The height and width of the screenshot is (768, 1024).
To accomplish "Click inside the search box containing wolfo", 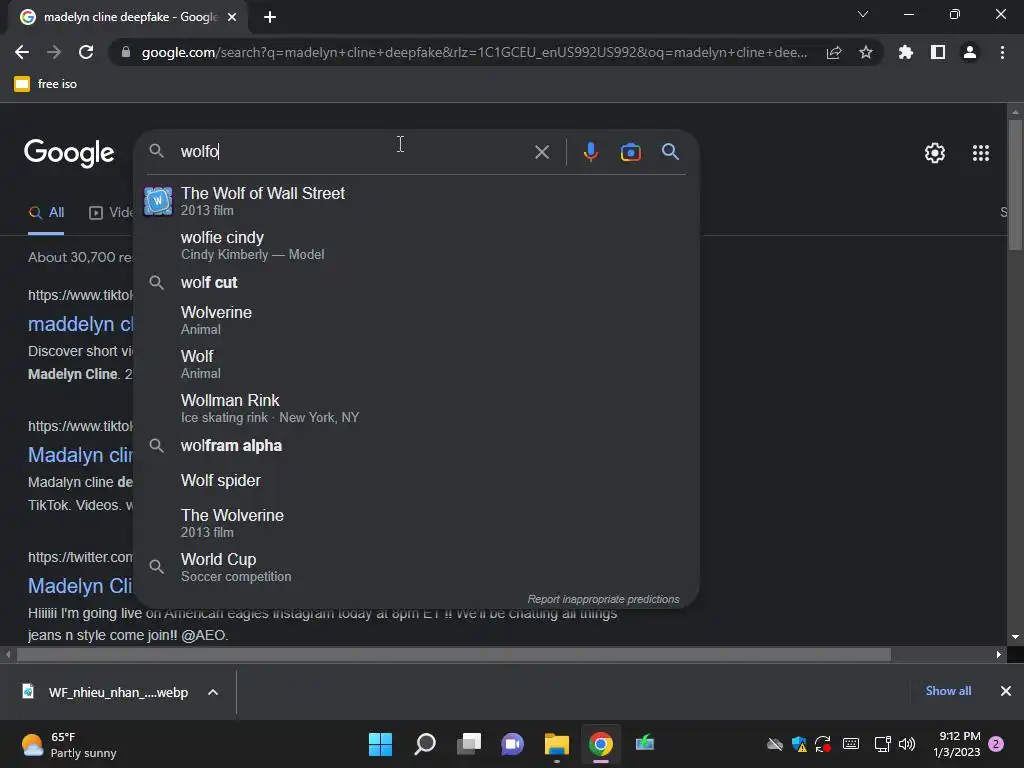I will [353, 152].
